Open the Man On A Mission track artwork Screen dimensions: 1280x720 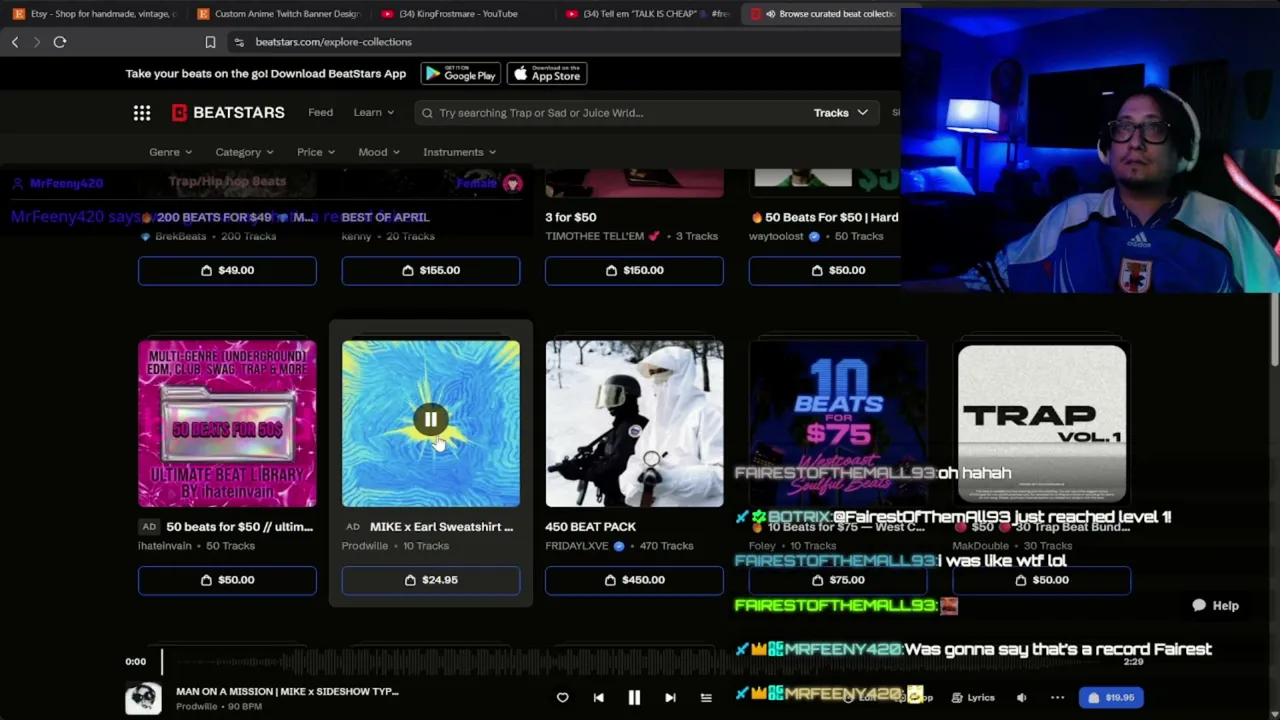[143, 698]
